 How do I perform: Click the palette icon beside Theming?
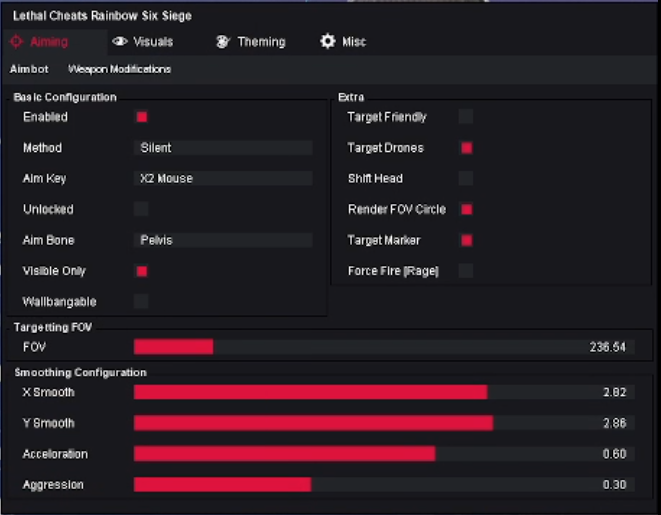(223, 42)
